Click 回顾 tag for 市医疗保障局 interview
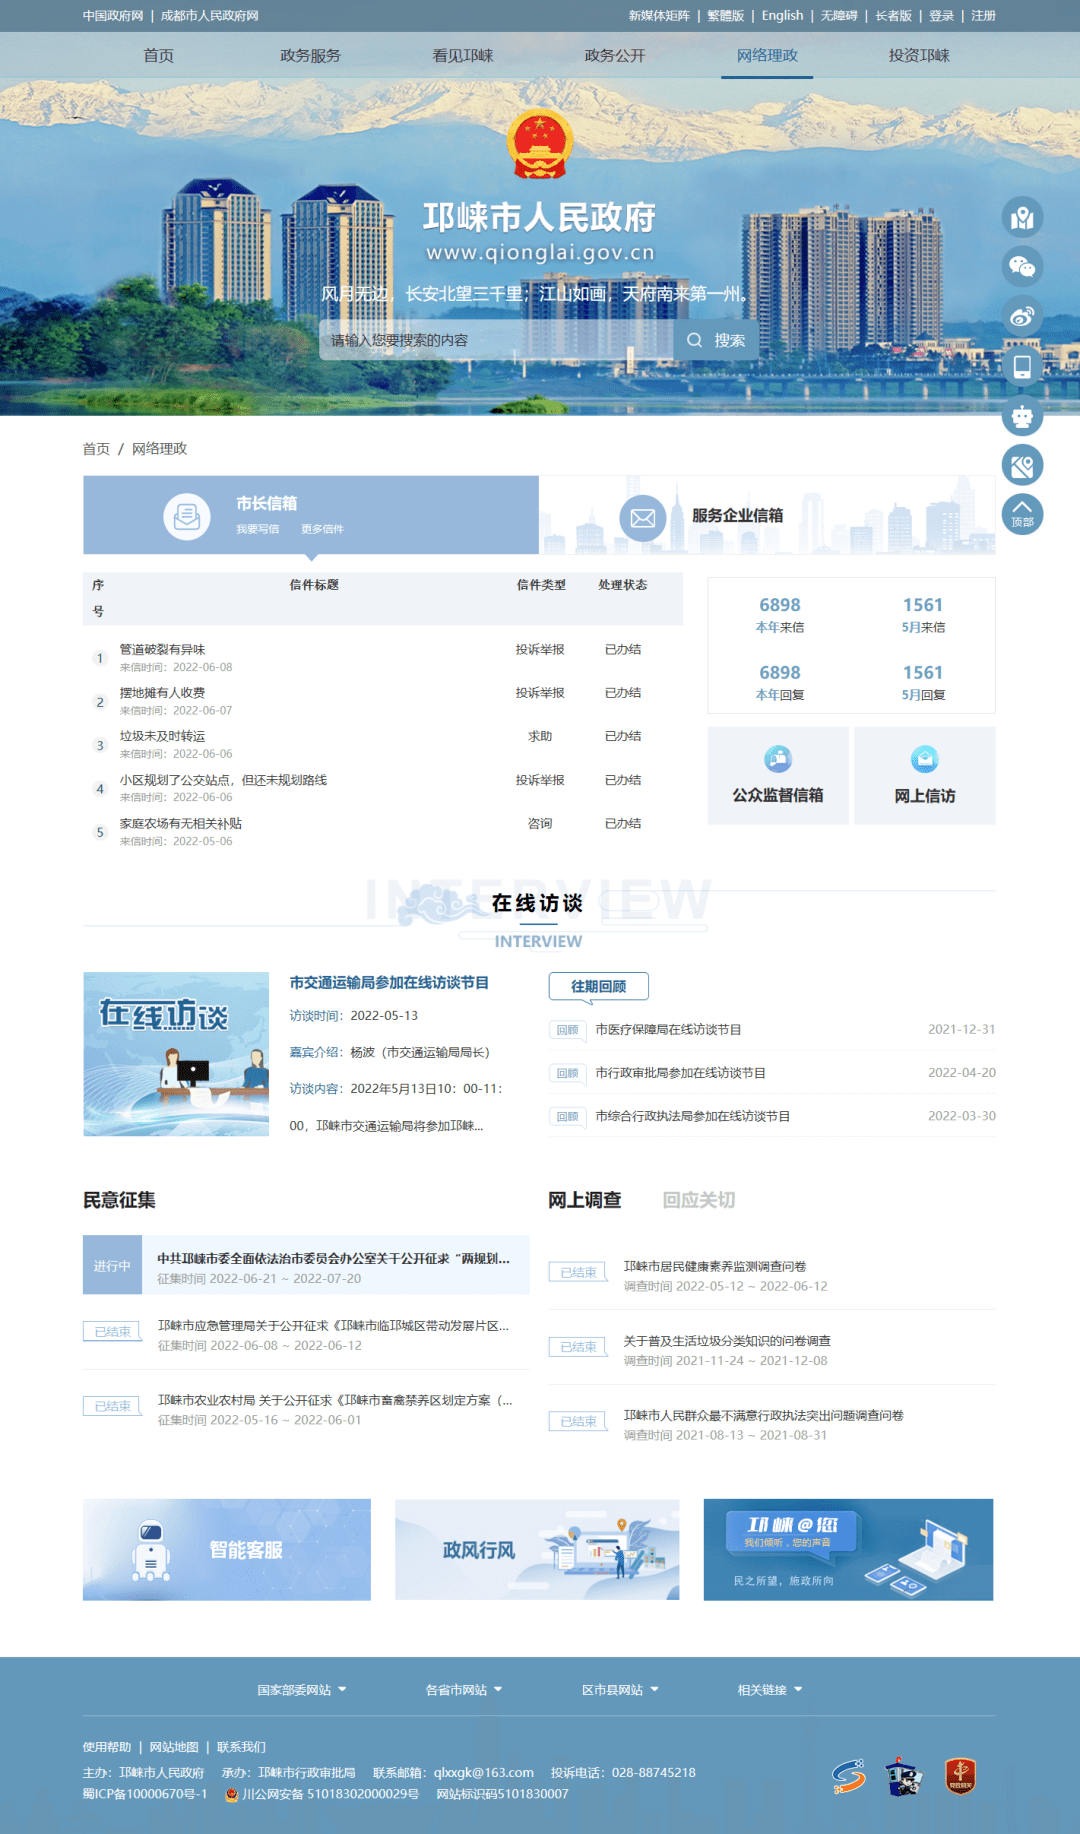This screenshot has width=1080, height=1834. coord(568,1030)
